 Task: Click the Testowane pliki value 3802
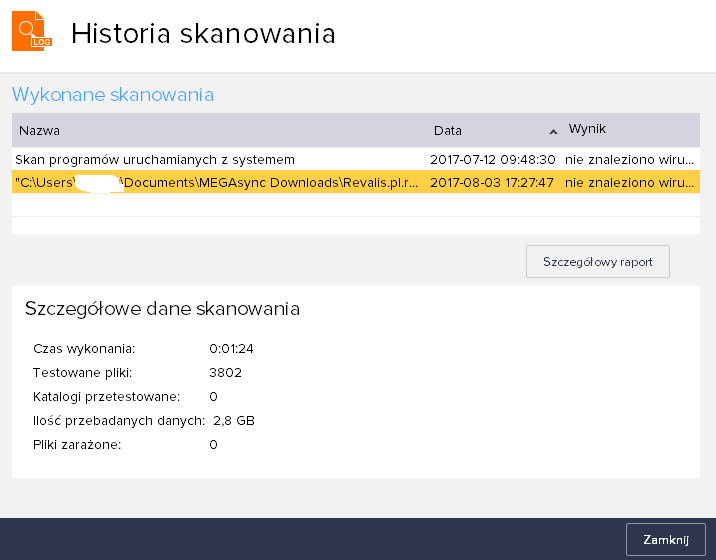[x=226, y=373]
